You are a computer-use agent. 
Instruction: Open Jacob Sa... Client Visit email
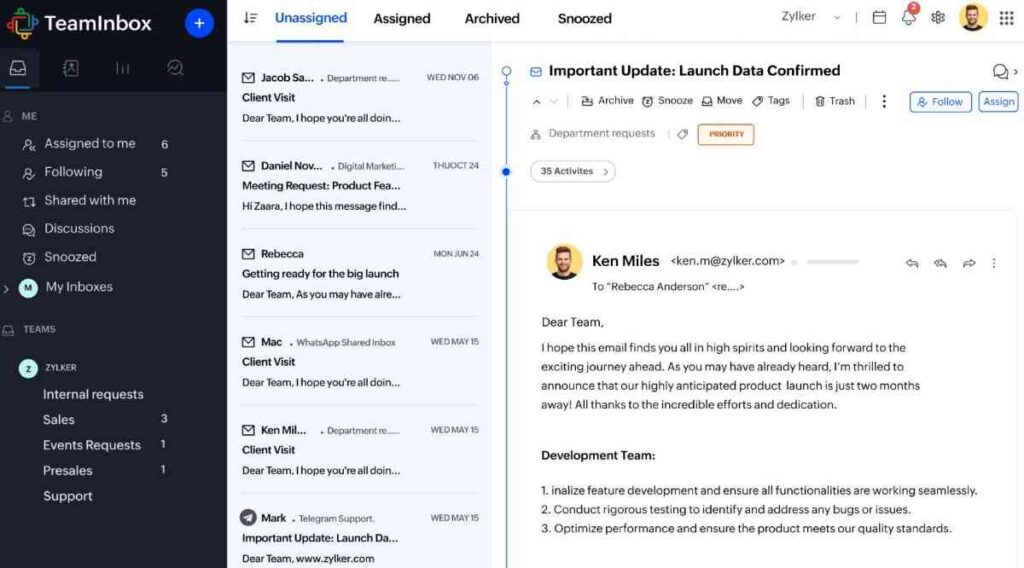360,97
